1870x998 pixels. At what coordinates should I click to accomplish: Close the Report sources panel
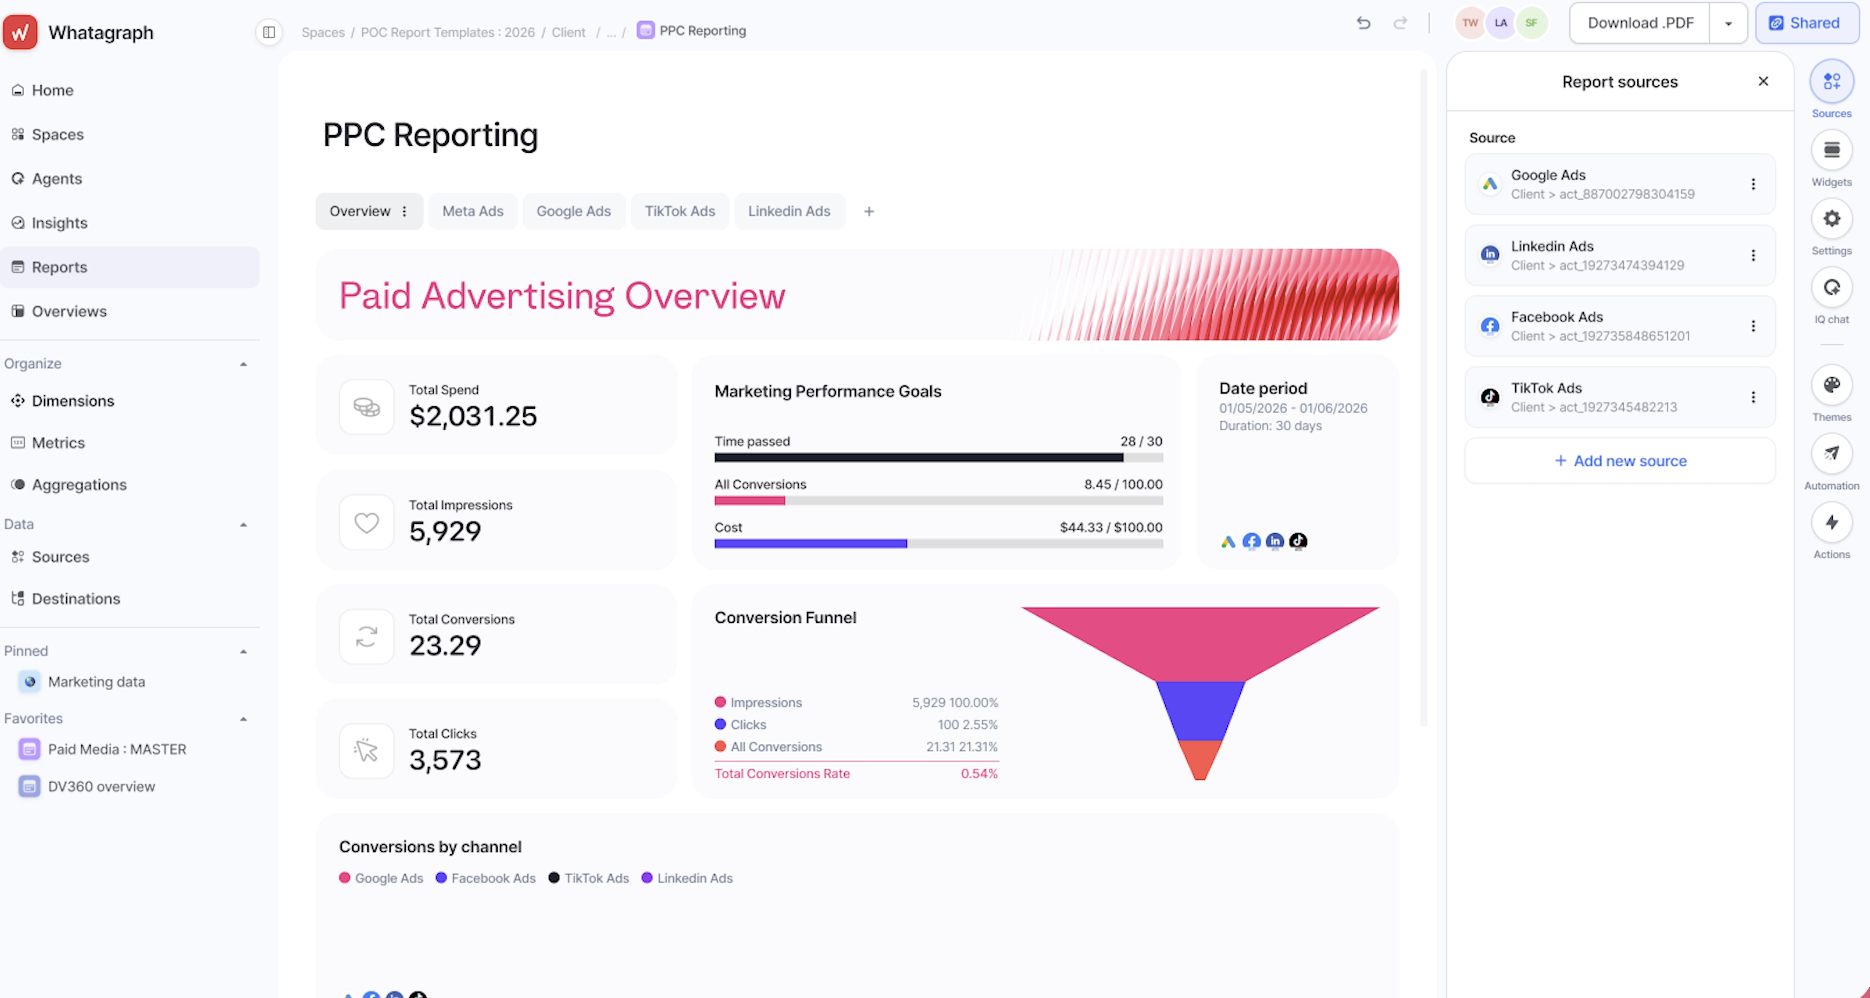[1763, 81]
